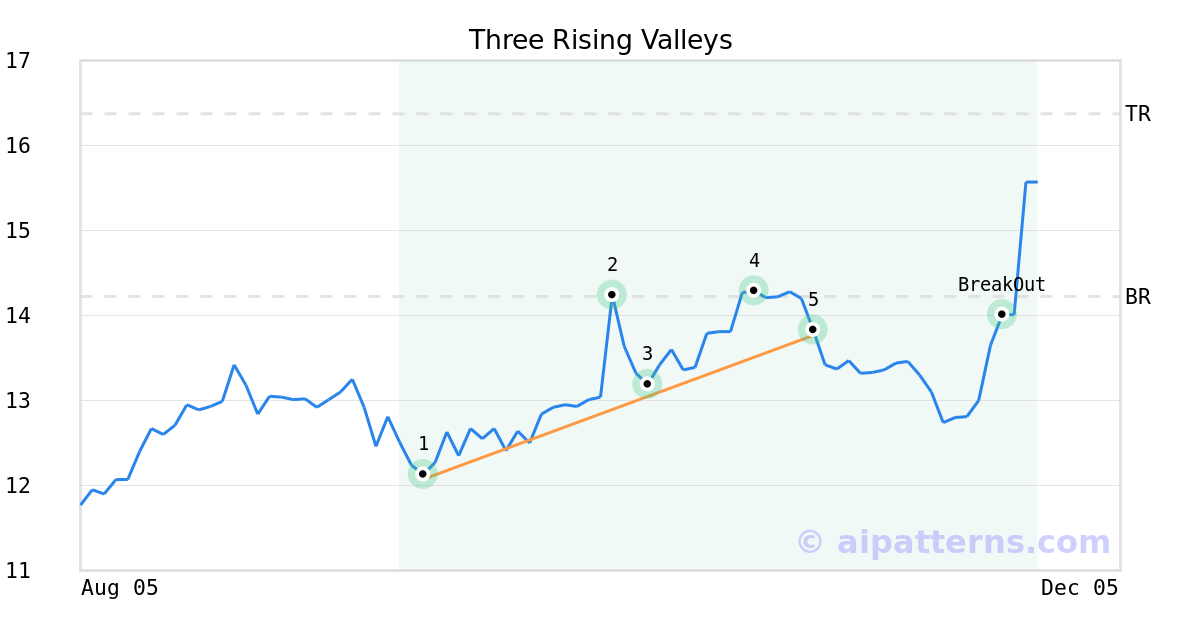Click the 11 value on the price axis
Viewport: 1200px width, 630px height.
pos(18,571)
